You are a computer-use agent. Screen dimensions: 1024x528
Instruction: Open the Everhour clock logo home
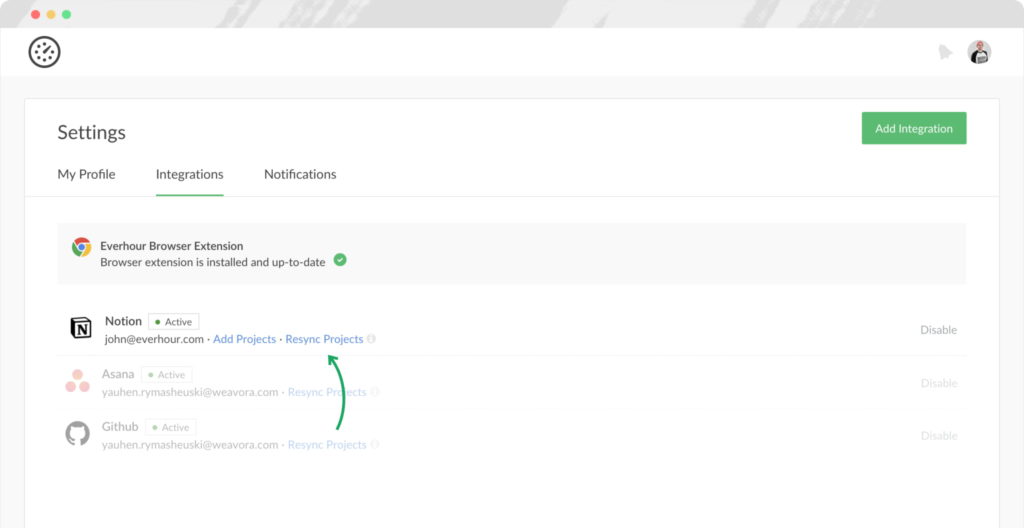click(x=44, y=52)
